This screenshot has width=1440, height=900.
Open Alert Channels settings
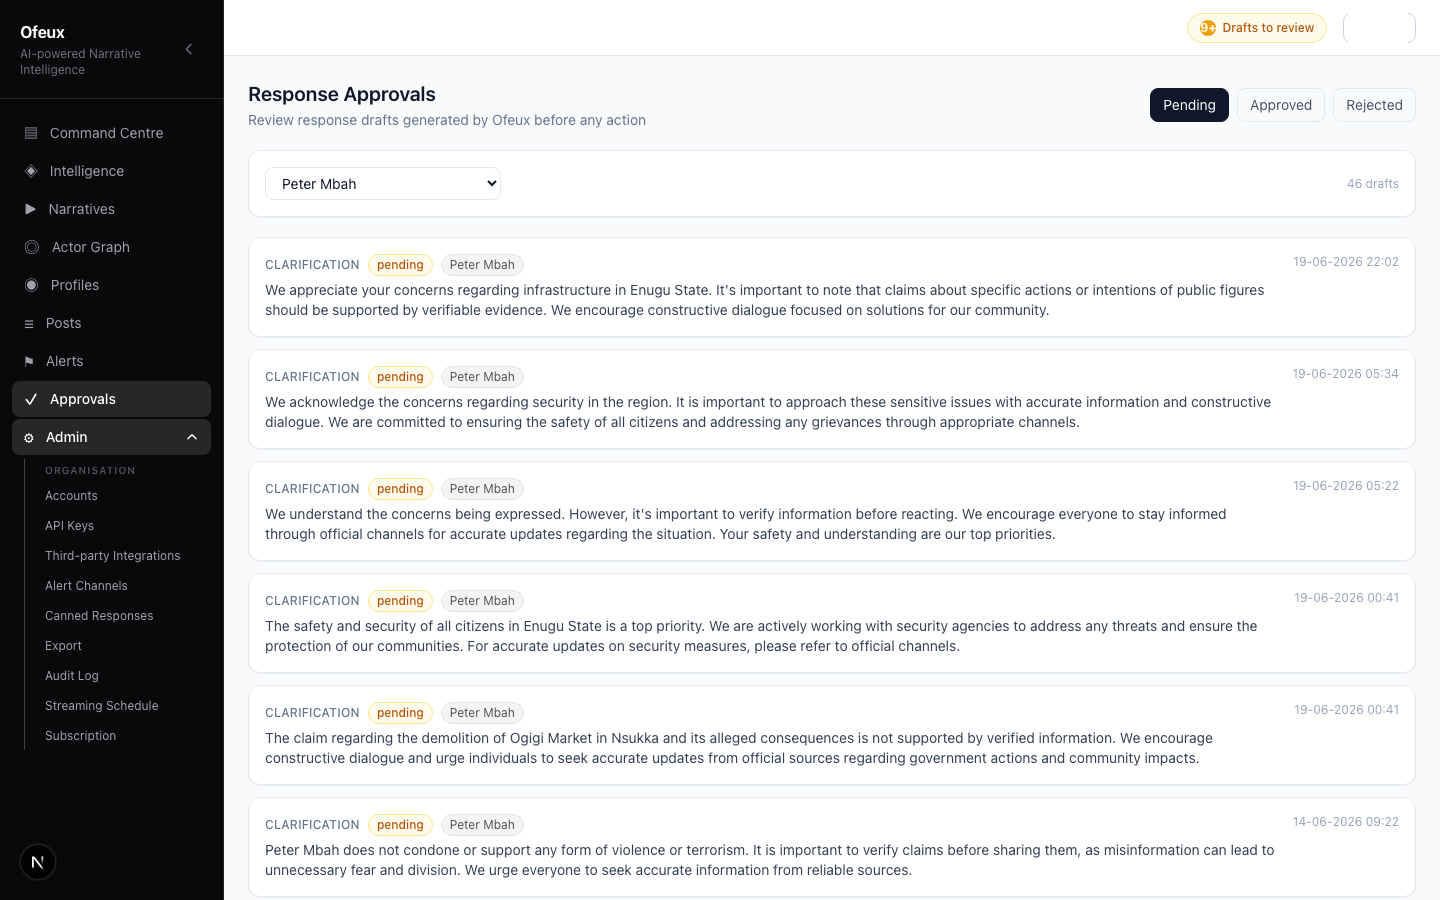click(x=86, y=586)
